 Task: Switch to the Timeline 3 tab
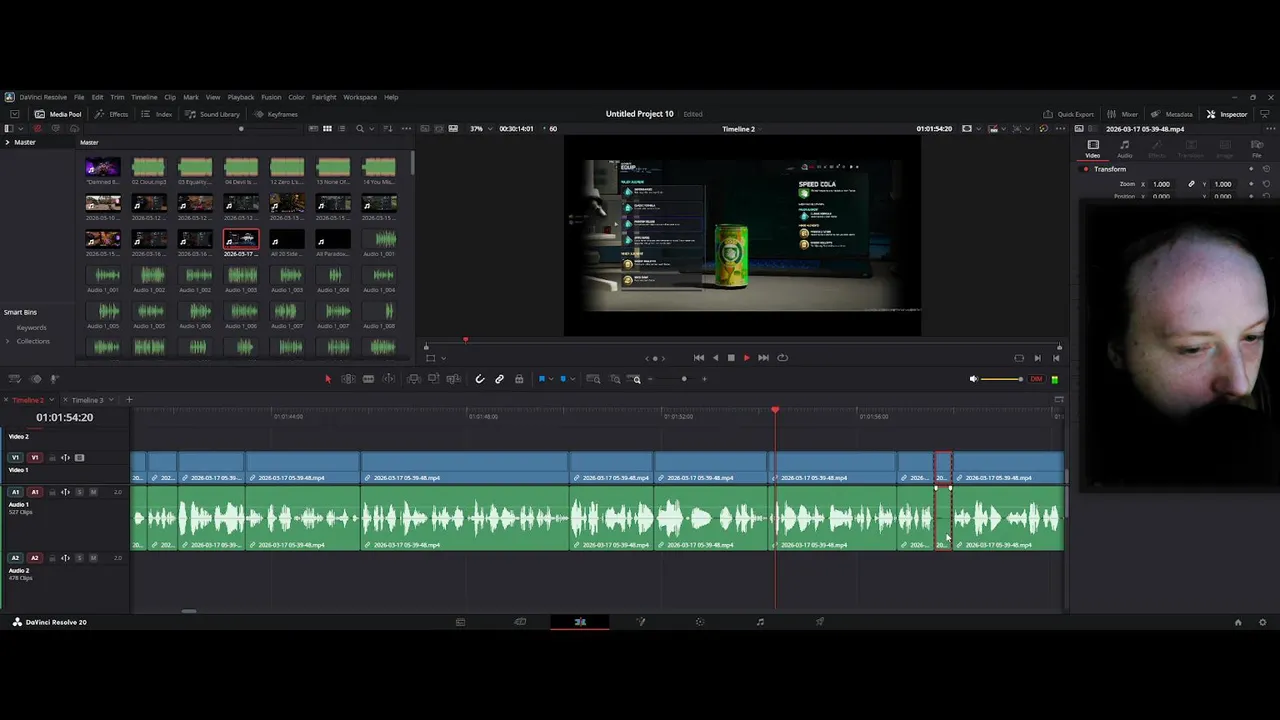[87, 400]
